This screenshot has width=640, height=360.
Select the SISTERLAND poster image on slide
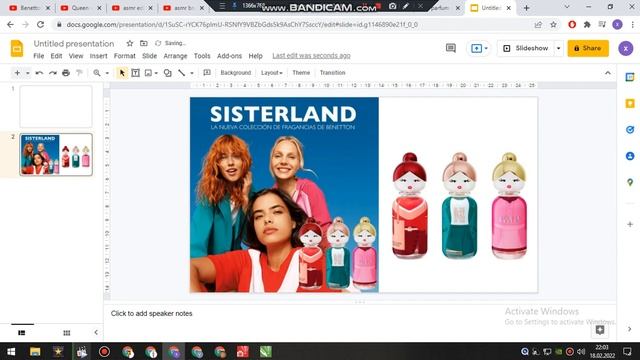click(284, 195)
